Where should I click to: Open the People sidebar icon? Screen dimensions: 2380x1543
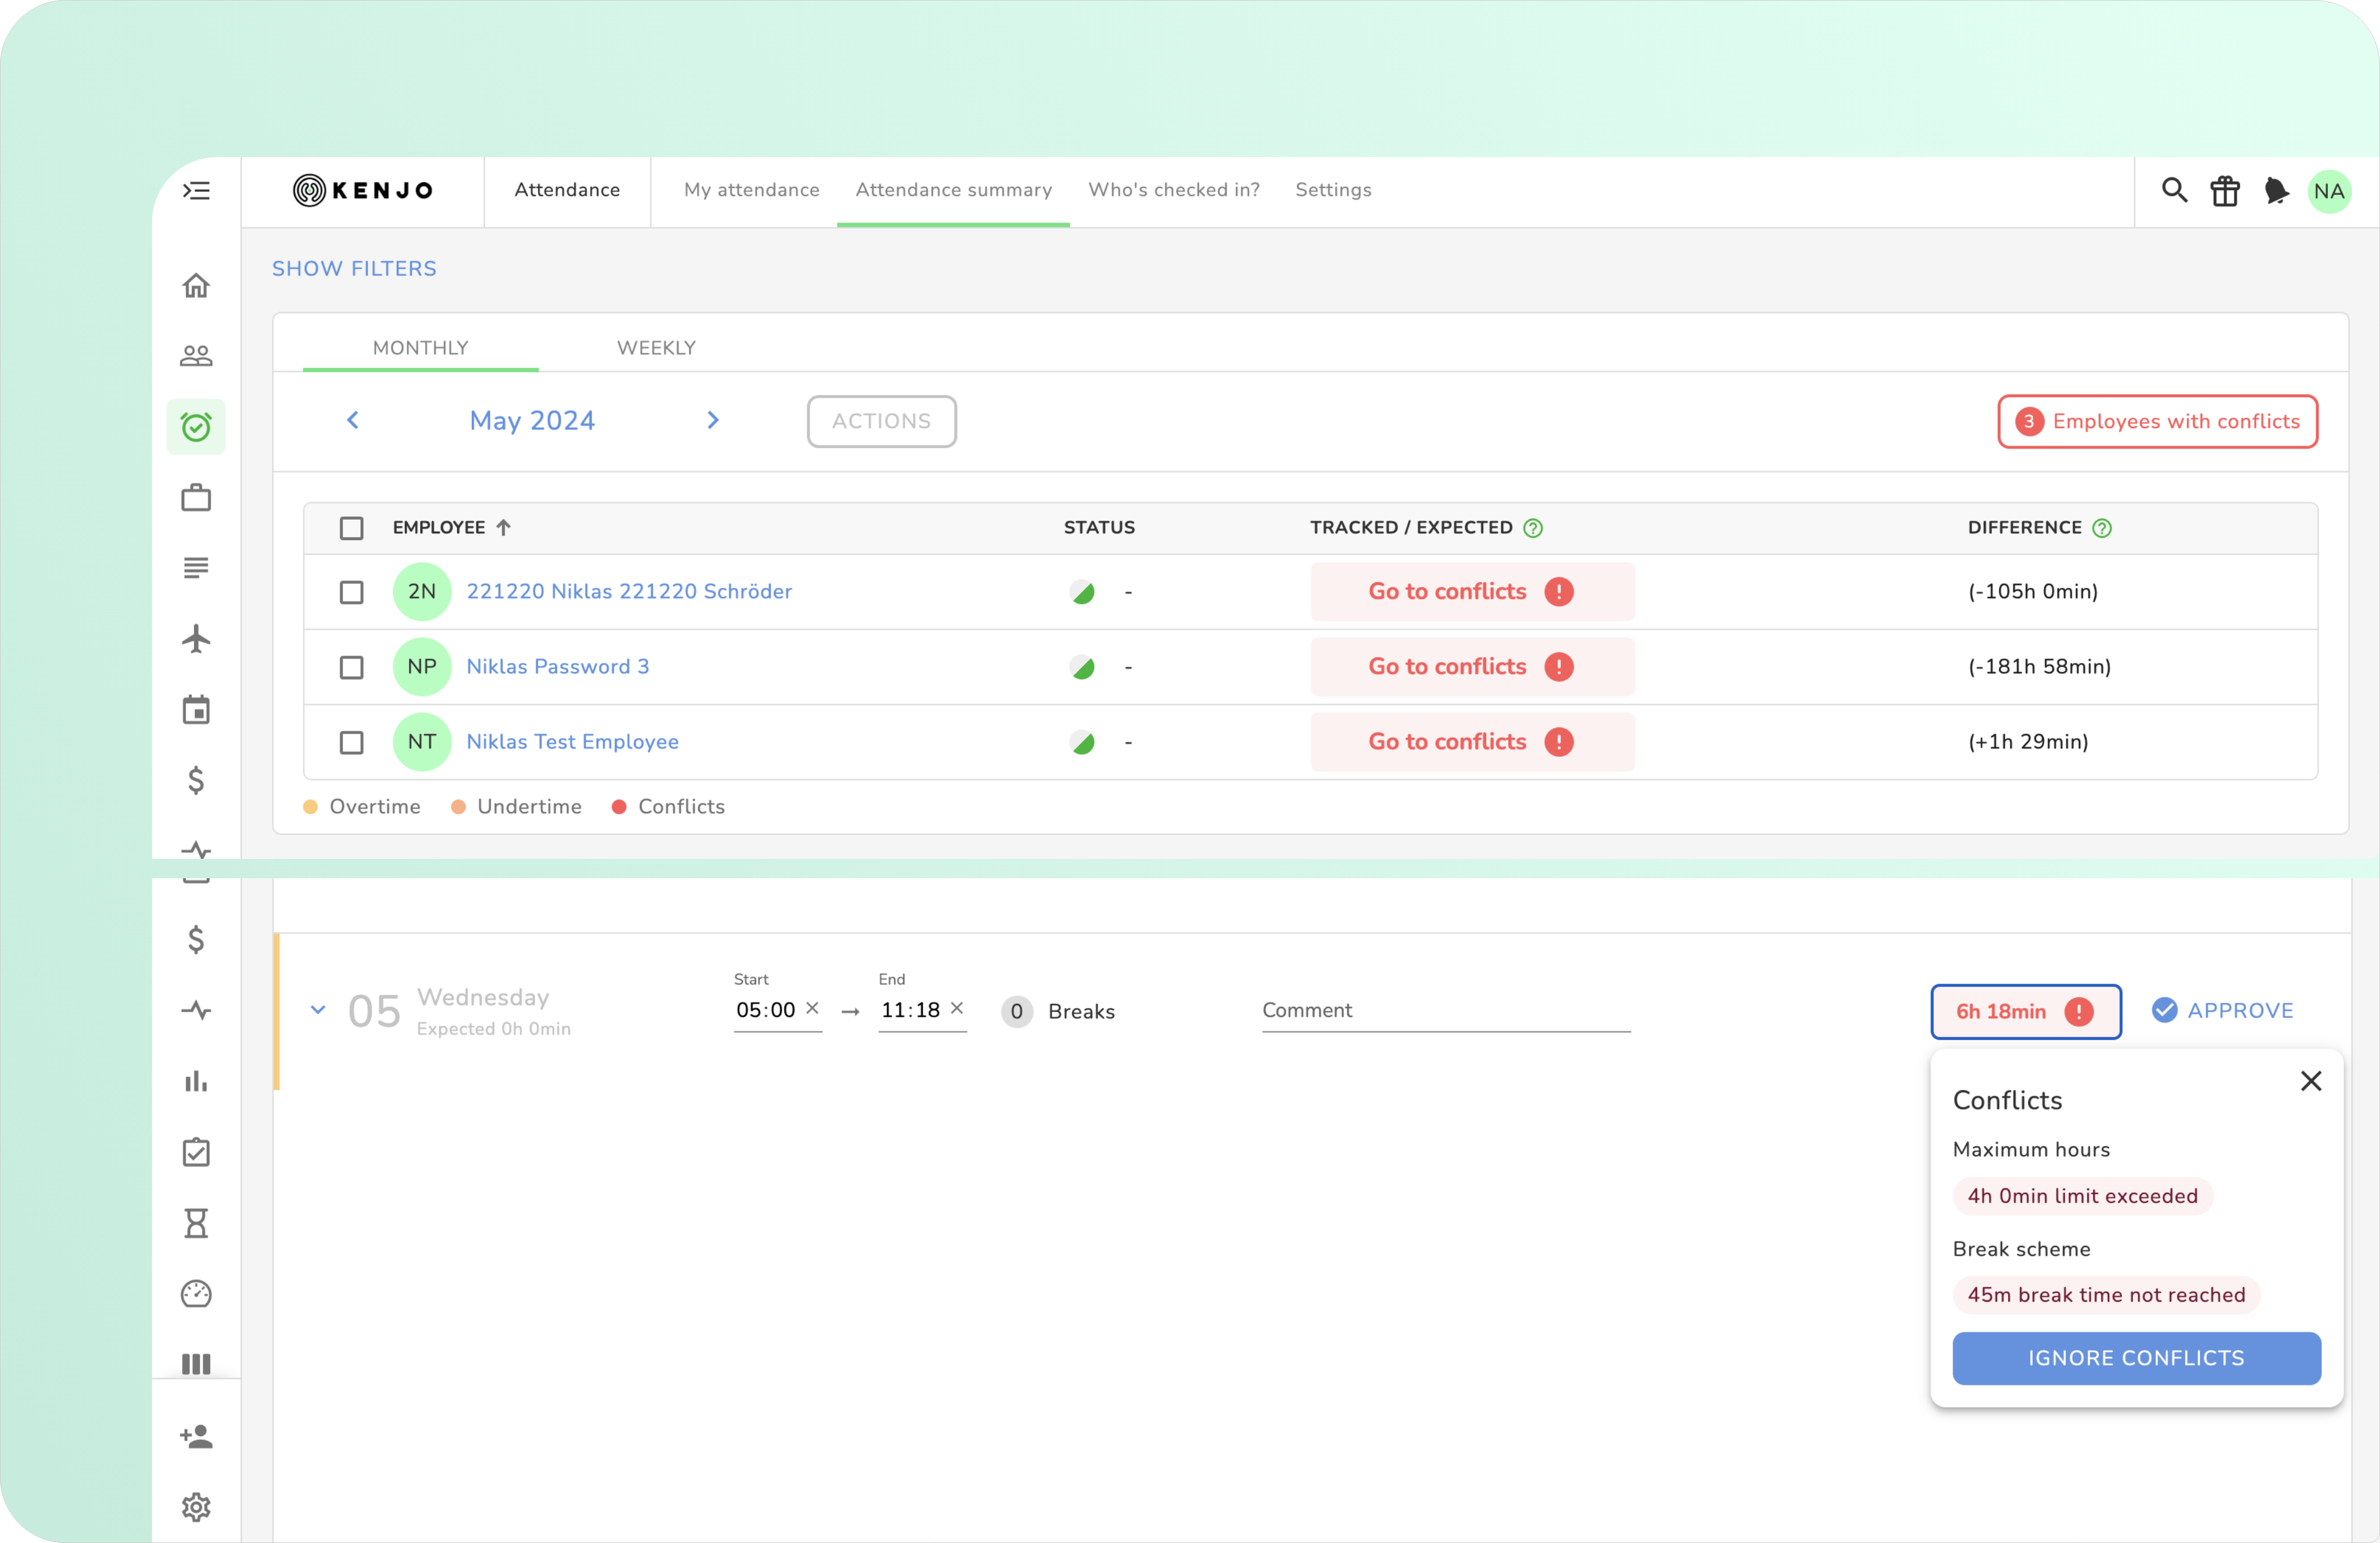pyautogui.click(x=196, y=356)
